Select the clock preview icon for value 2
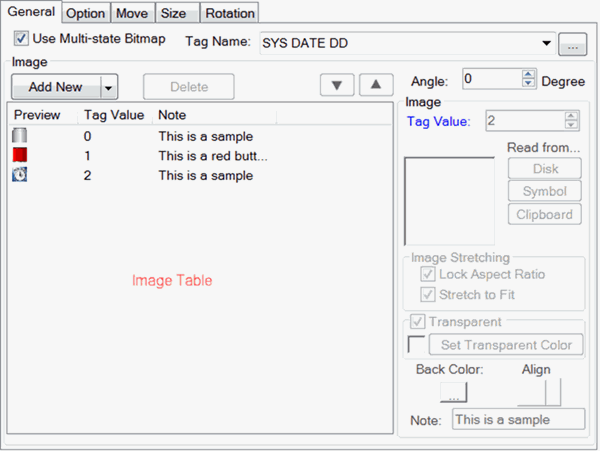This screenshot has height=451, width=600. (x=19, y=175)
